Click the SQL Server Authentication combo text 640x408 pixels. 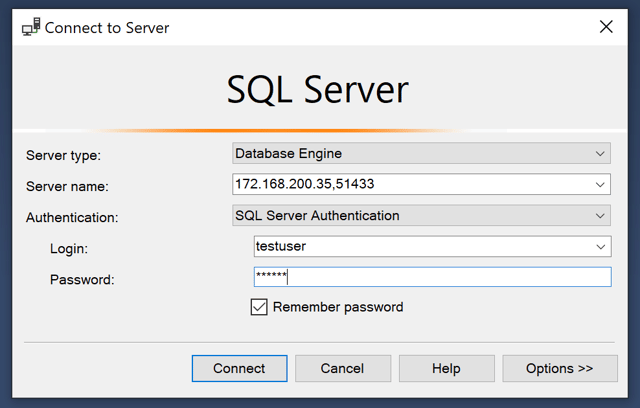(x=317, y=215)
